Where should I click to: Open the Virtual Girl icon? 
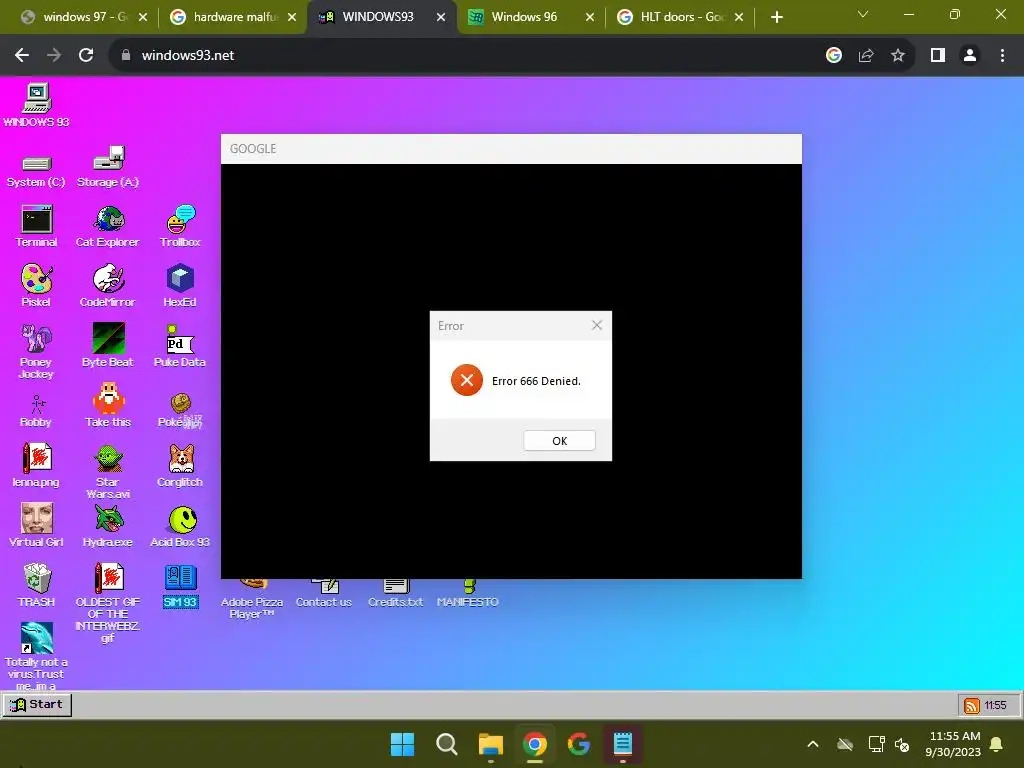click(37, 525)
